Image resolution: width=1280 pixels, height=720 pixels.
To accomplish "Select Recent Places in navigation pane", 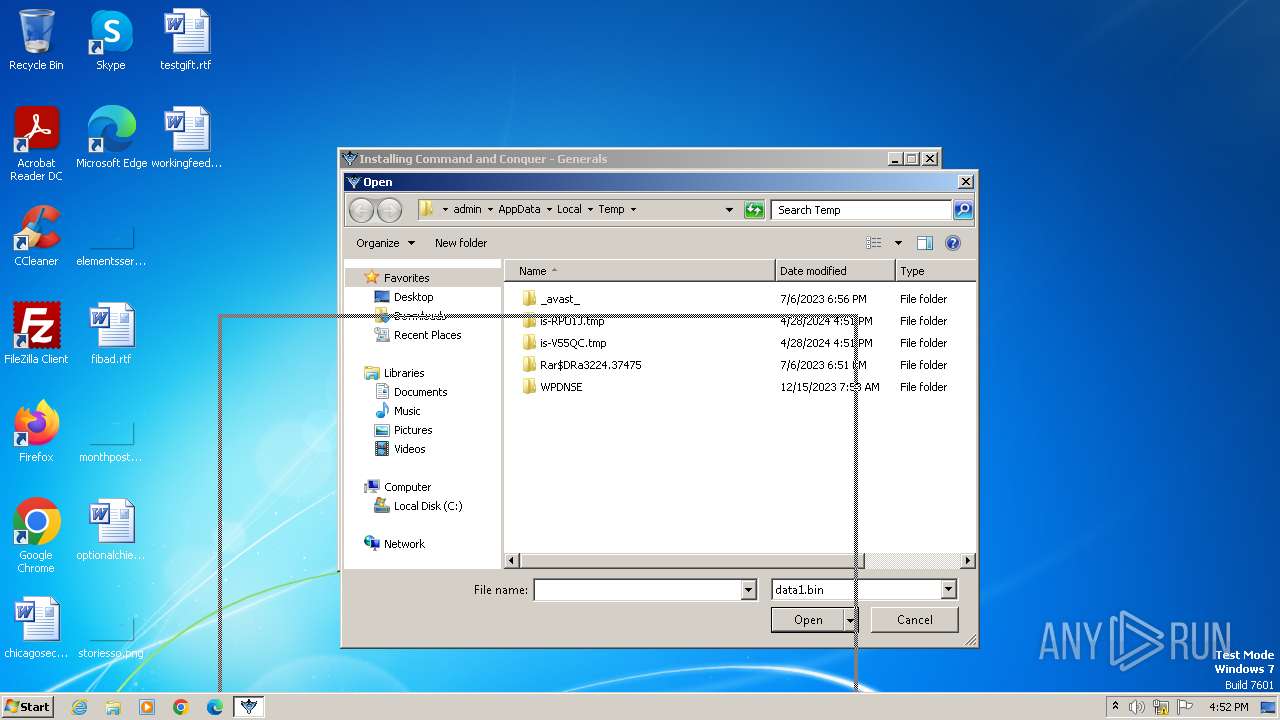I will coord(427,335).
